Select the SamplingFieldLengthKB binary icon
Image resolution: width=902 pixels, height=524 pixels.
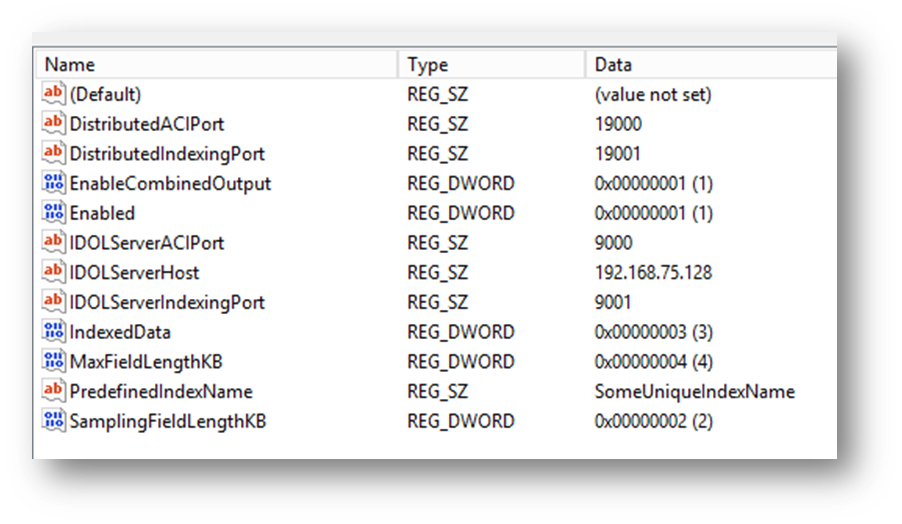[53, 420]
